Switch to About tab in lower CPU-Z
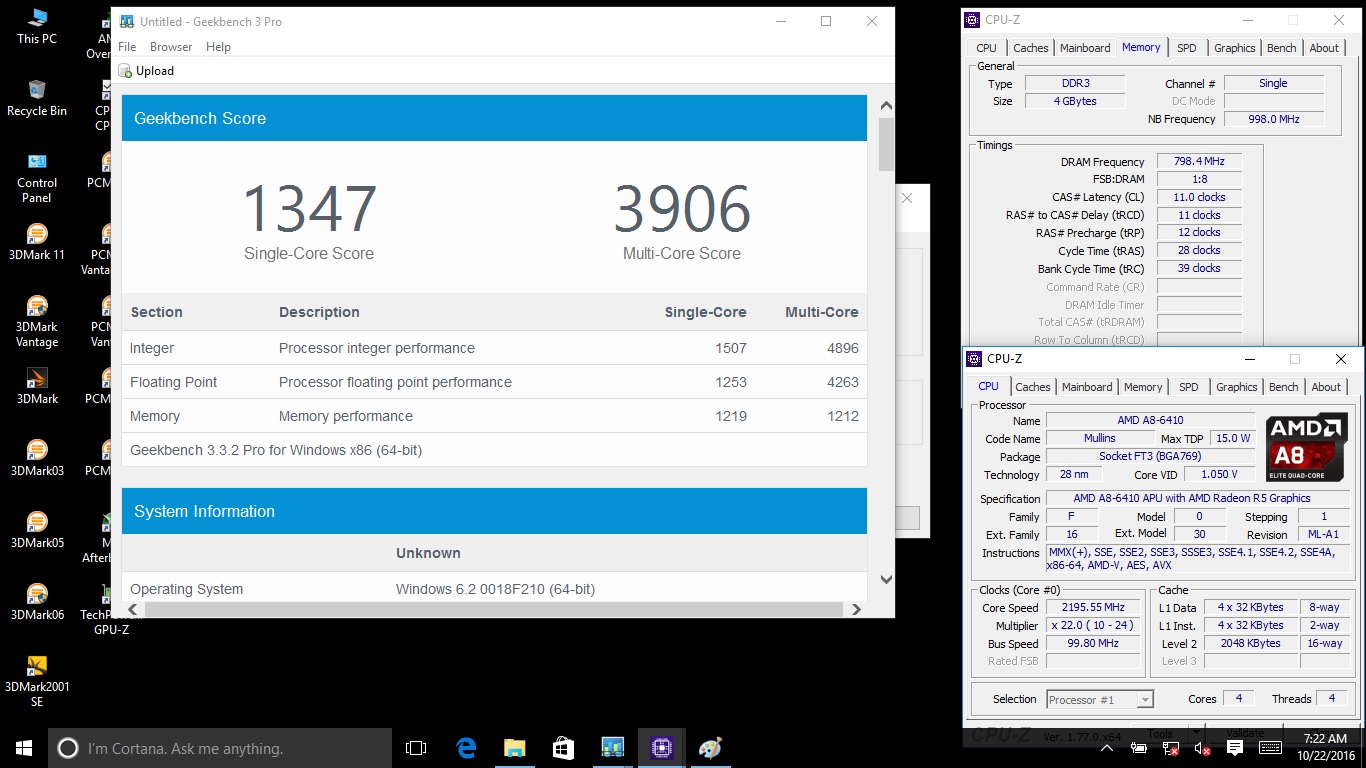This screenshot has width=1366, height=768. tap(1326, 387)
